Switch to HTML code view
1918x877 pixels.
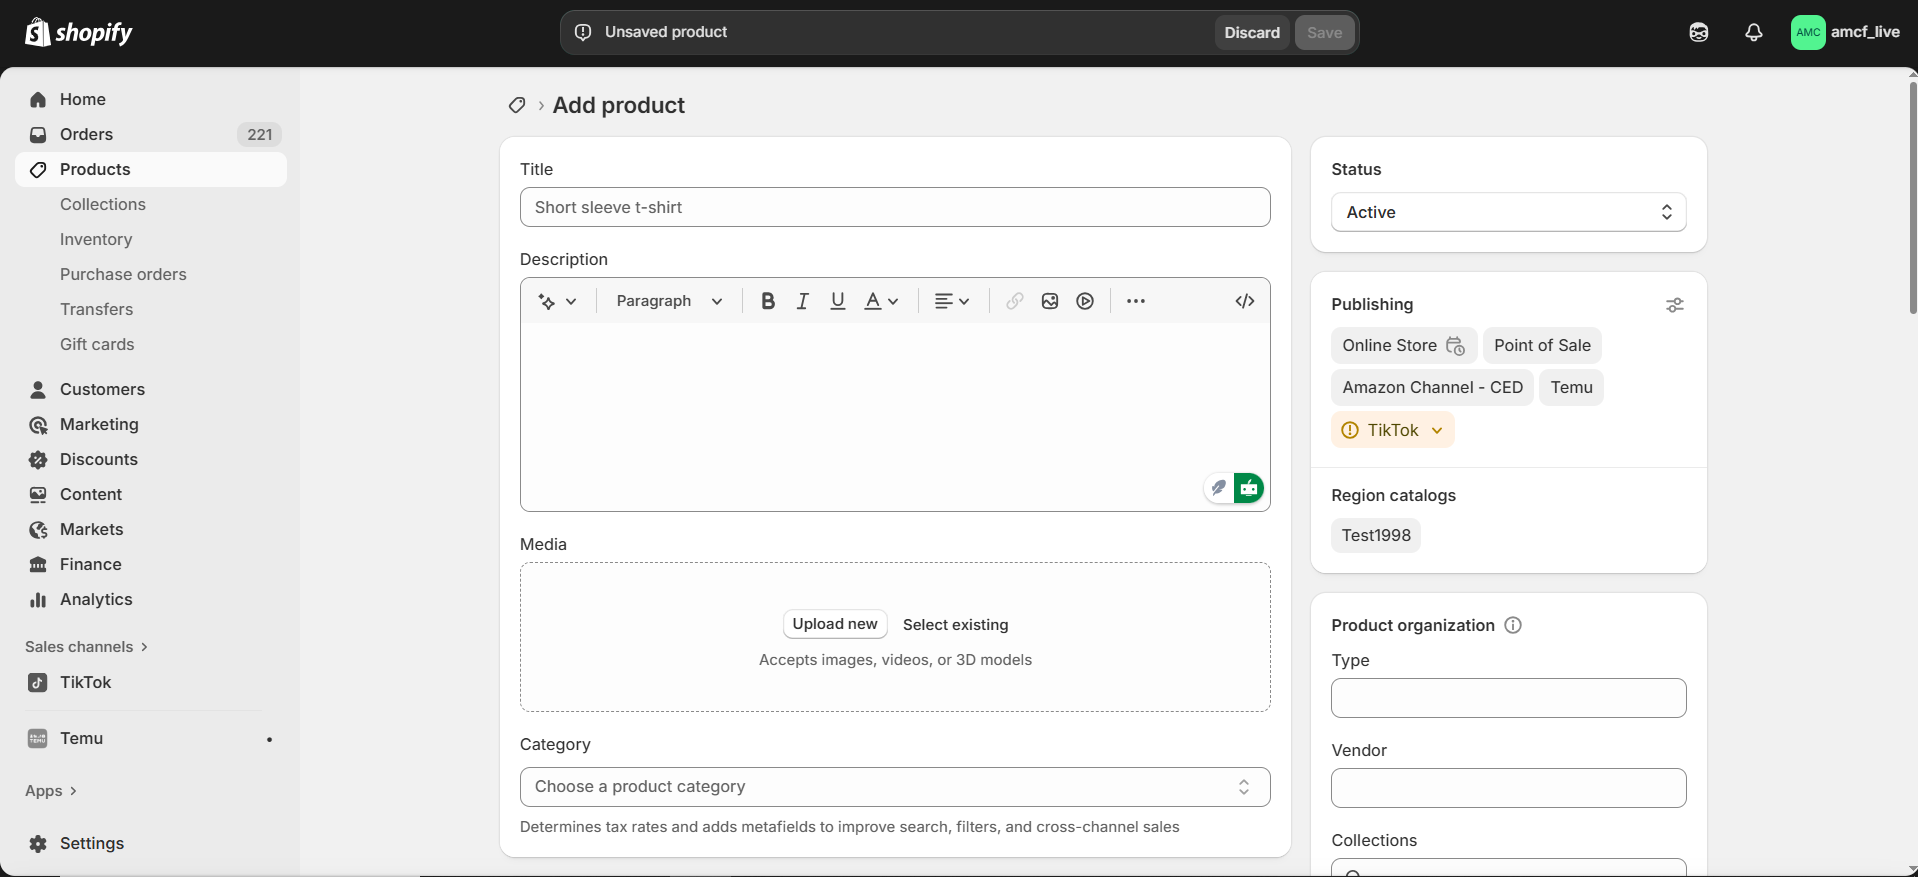(1244, 301)
